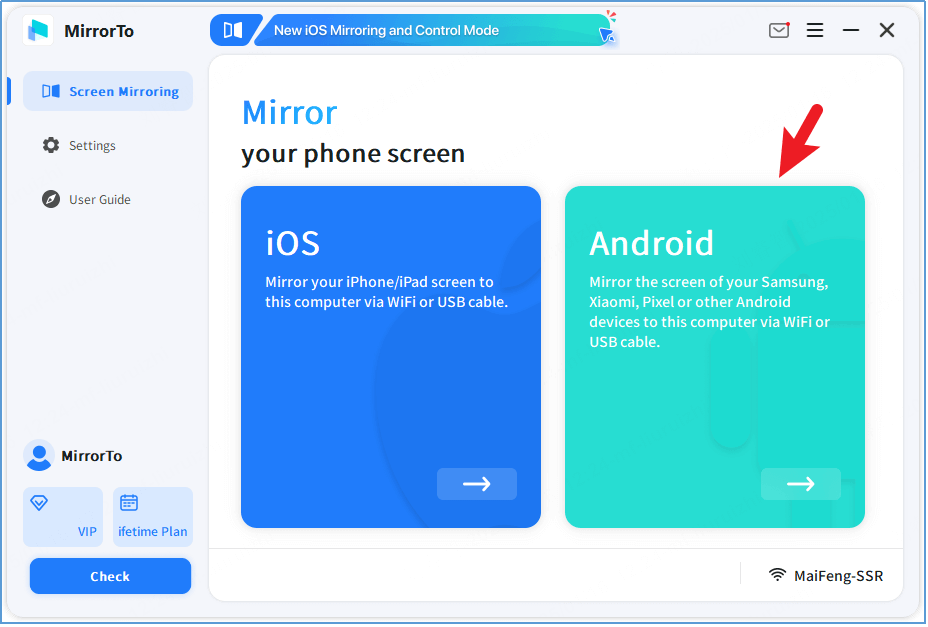
Task: Open the hamburger menu in the title bar
Action: (815, 30)
